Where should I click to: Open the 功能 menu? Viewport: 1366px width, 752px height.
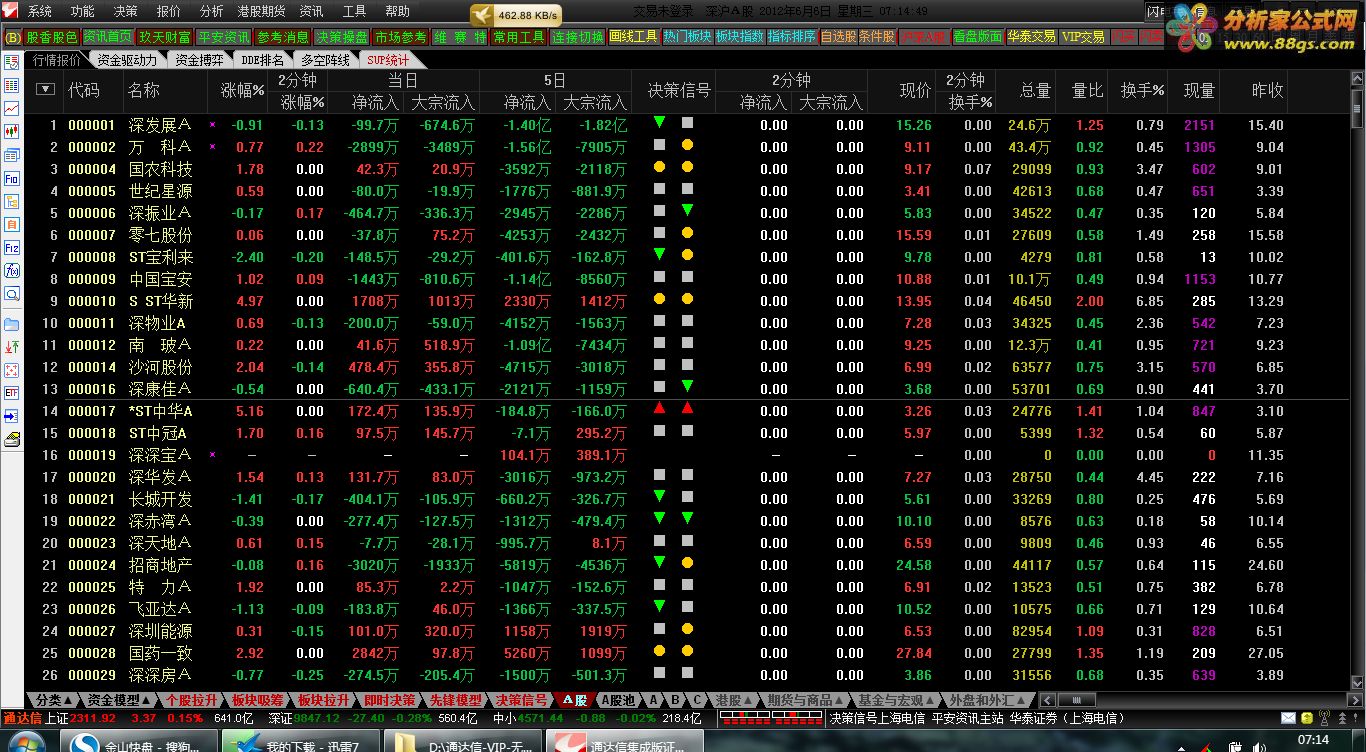click(83, 11)
